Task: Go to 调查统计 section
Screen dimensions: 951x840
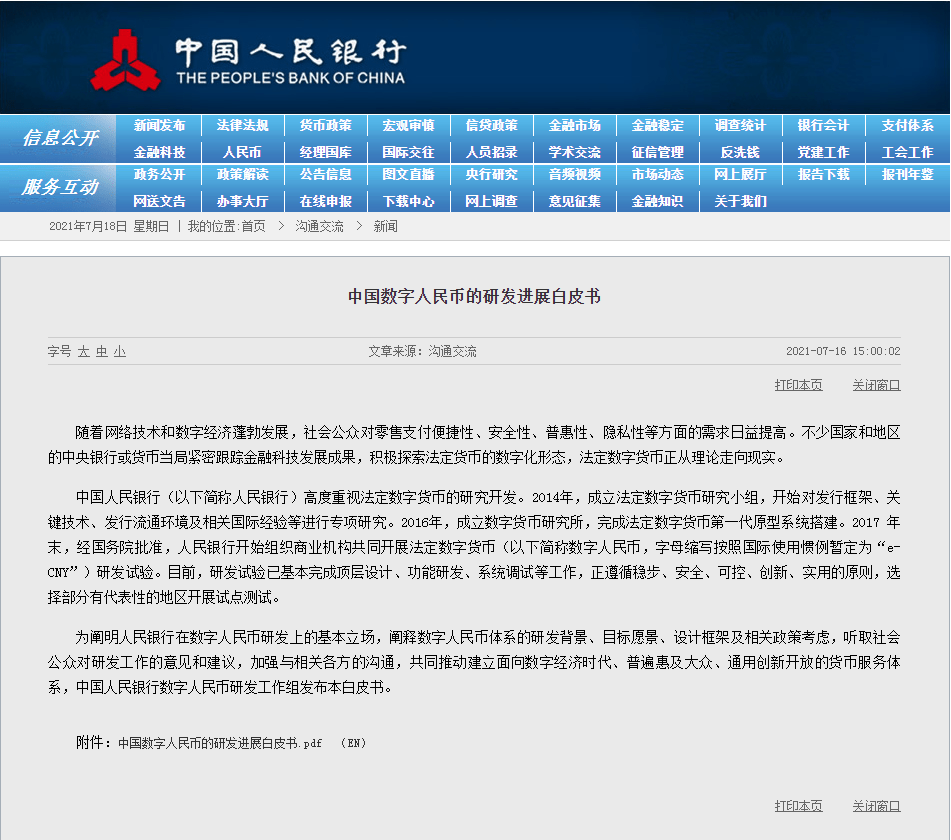Action: tap(740, 126)
